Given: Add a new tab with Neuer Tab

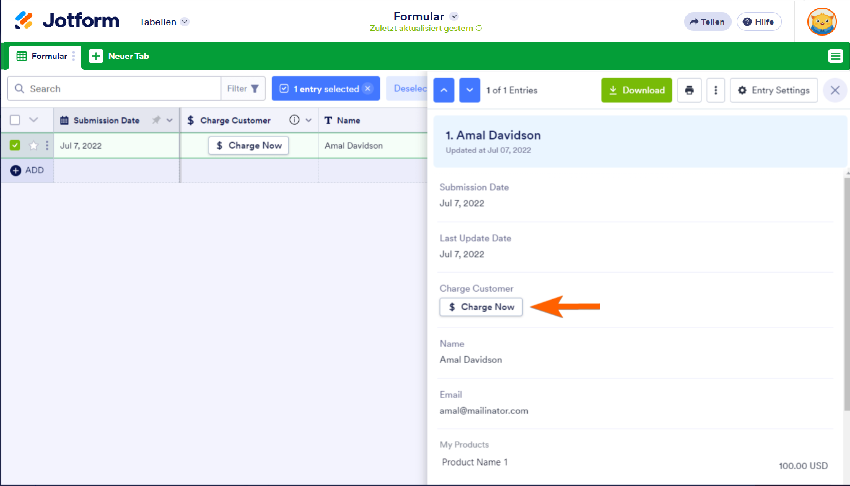Looking at the screenshot, I should [120, 56].
